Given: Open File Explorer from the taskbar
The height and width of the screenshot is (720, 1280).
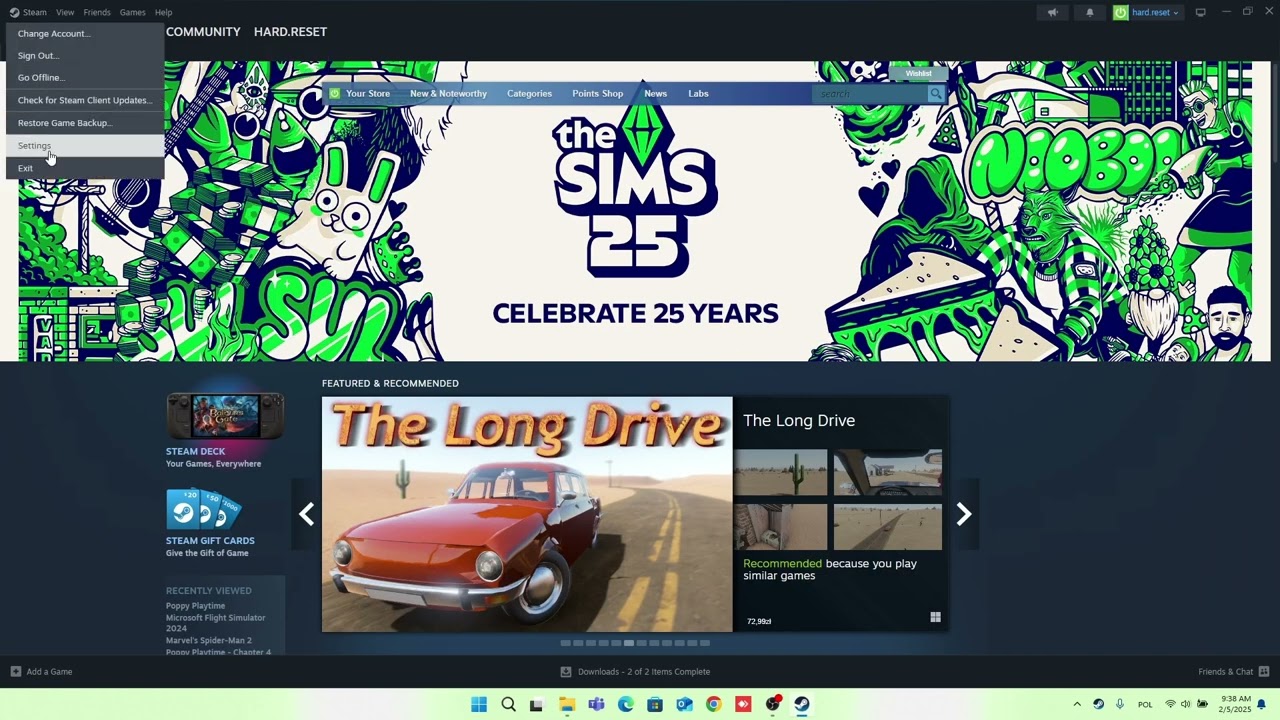Looking at the screenshot, I should 567,704.
